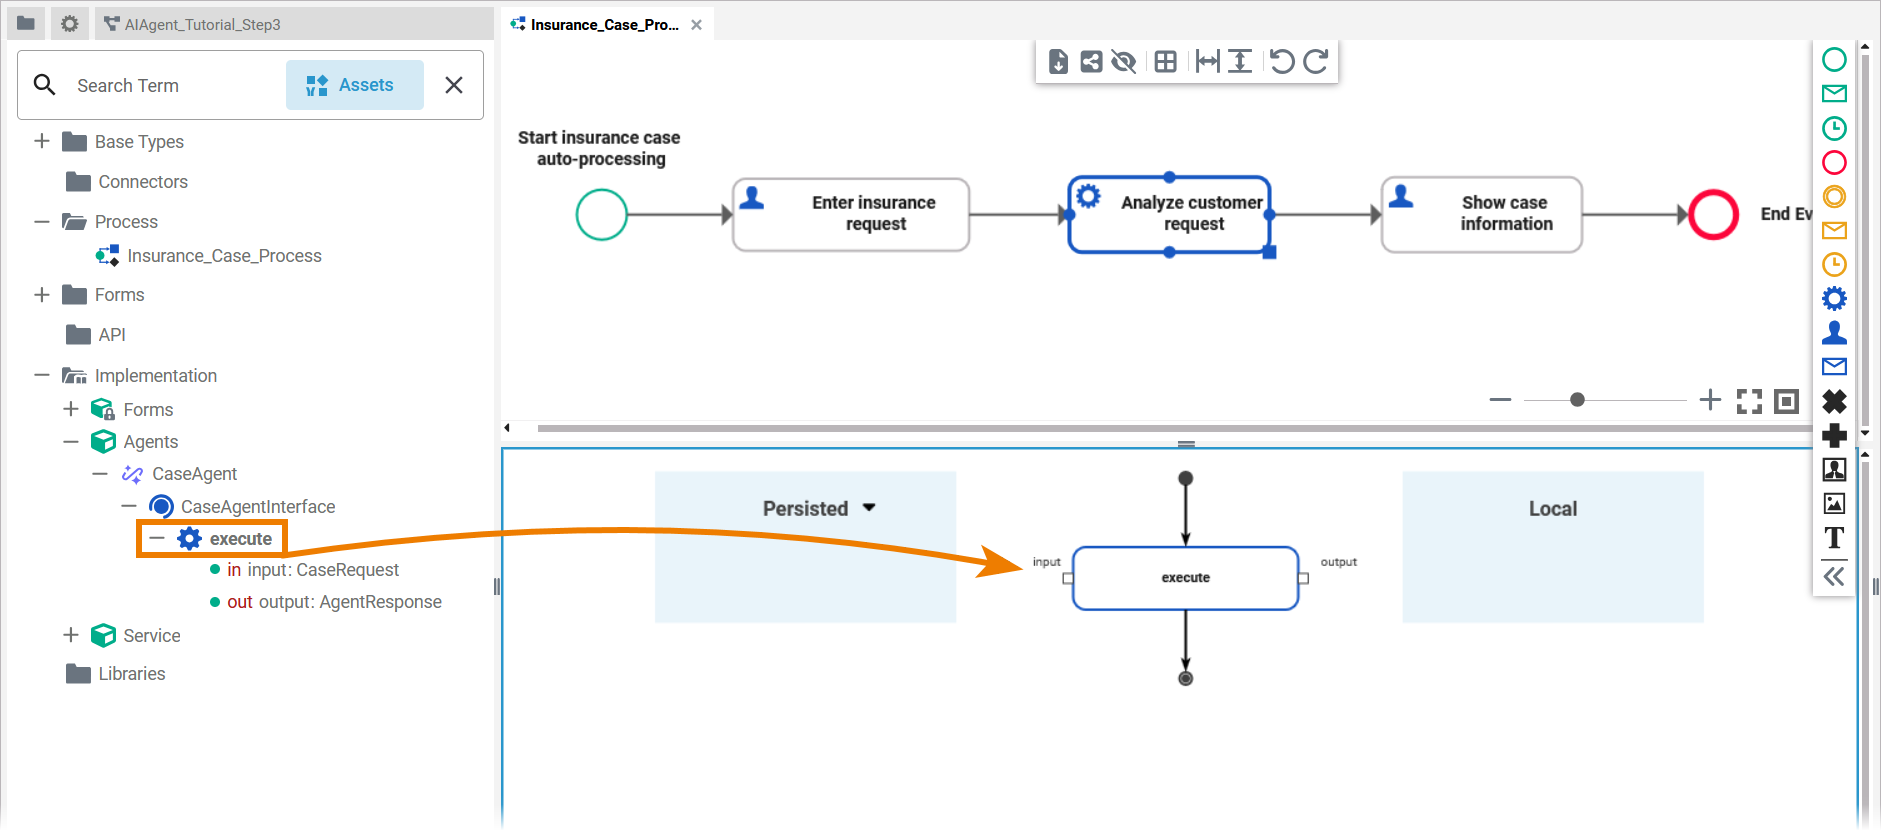Click the folder icon in the top-left bar
This screenshot has height=831, width=1881.
tap(26, 23)
